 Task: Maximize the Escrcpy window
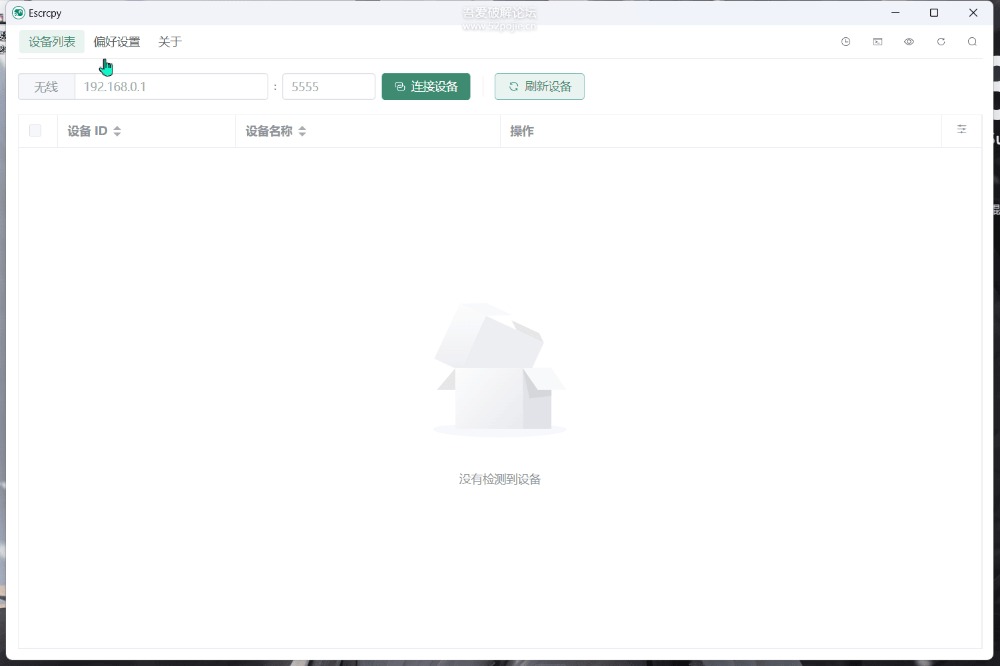[x=934, y=13]
